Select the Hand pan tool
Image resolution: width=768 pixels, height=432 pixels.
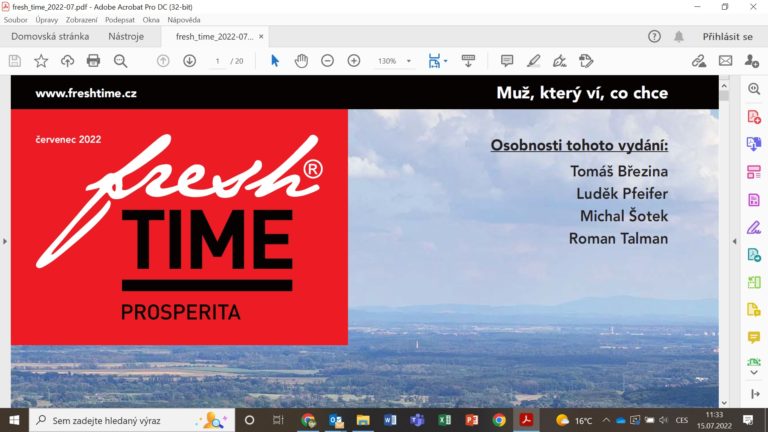pos(301,61)
